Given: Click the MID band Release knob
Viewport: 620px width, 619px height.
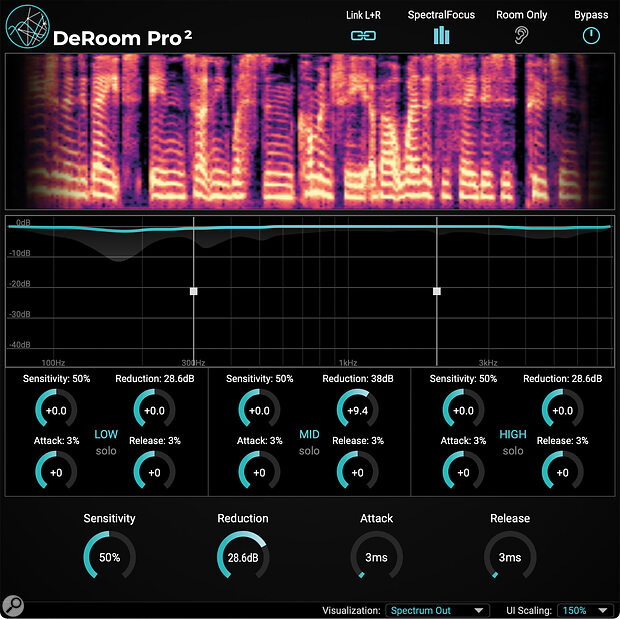Looking at the screenshot, I should [357, 472].
